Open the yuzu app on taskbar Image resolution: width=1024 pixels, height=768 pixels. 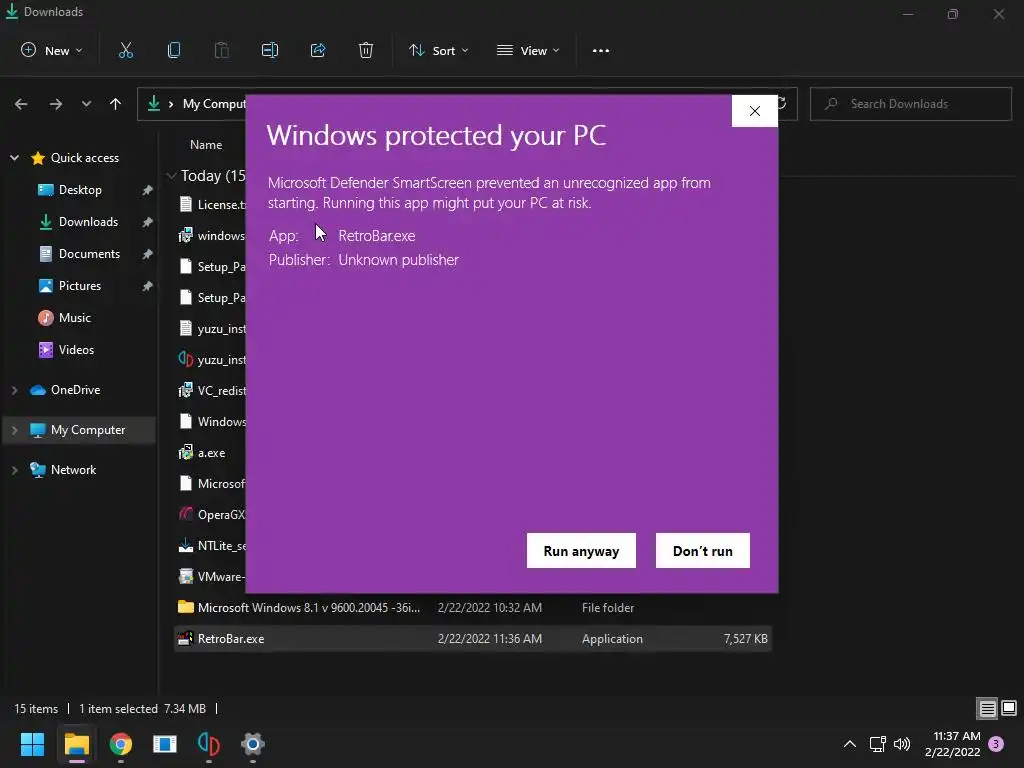[208, 744]
